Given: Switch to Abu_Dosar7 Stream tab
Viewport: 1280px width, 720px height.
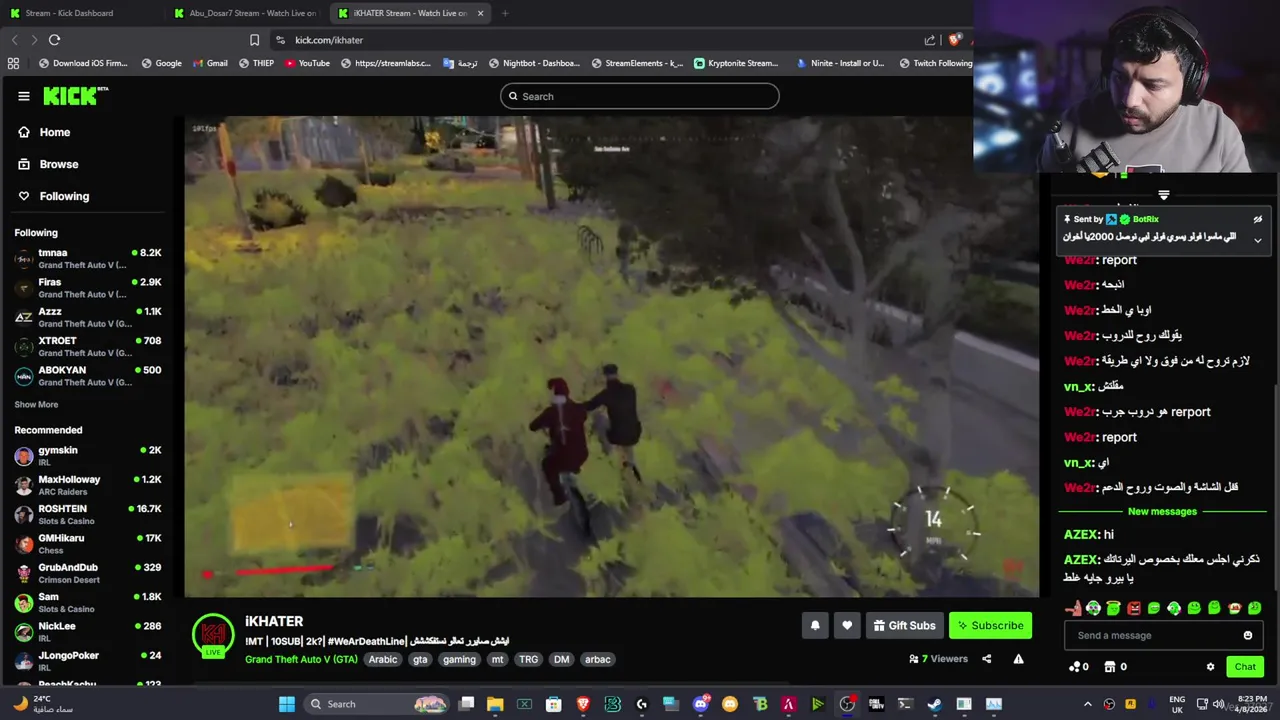Looking at the screenshot, I should pos(245,13).
